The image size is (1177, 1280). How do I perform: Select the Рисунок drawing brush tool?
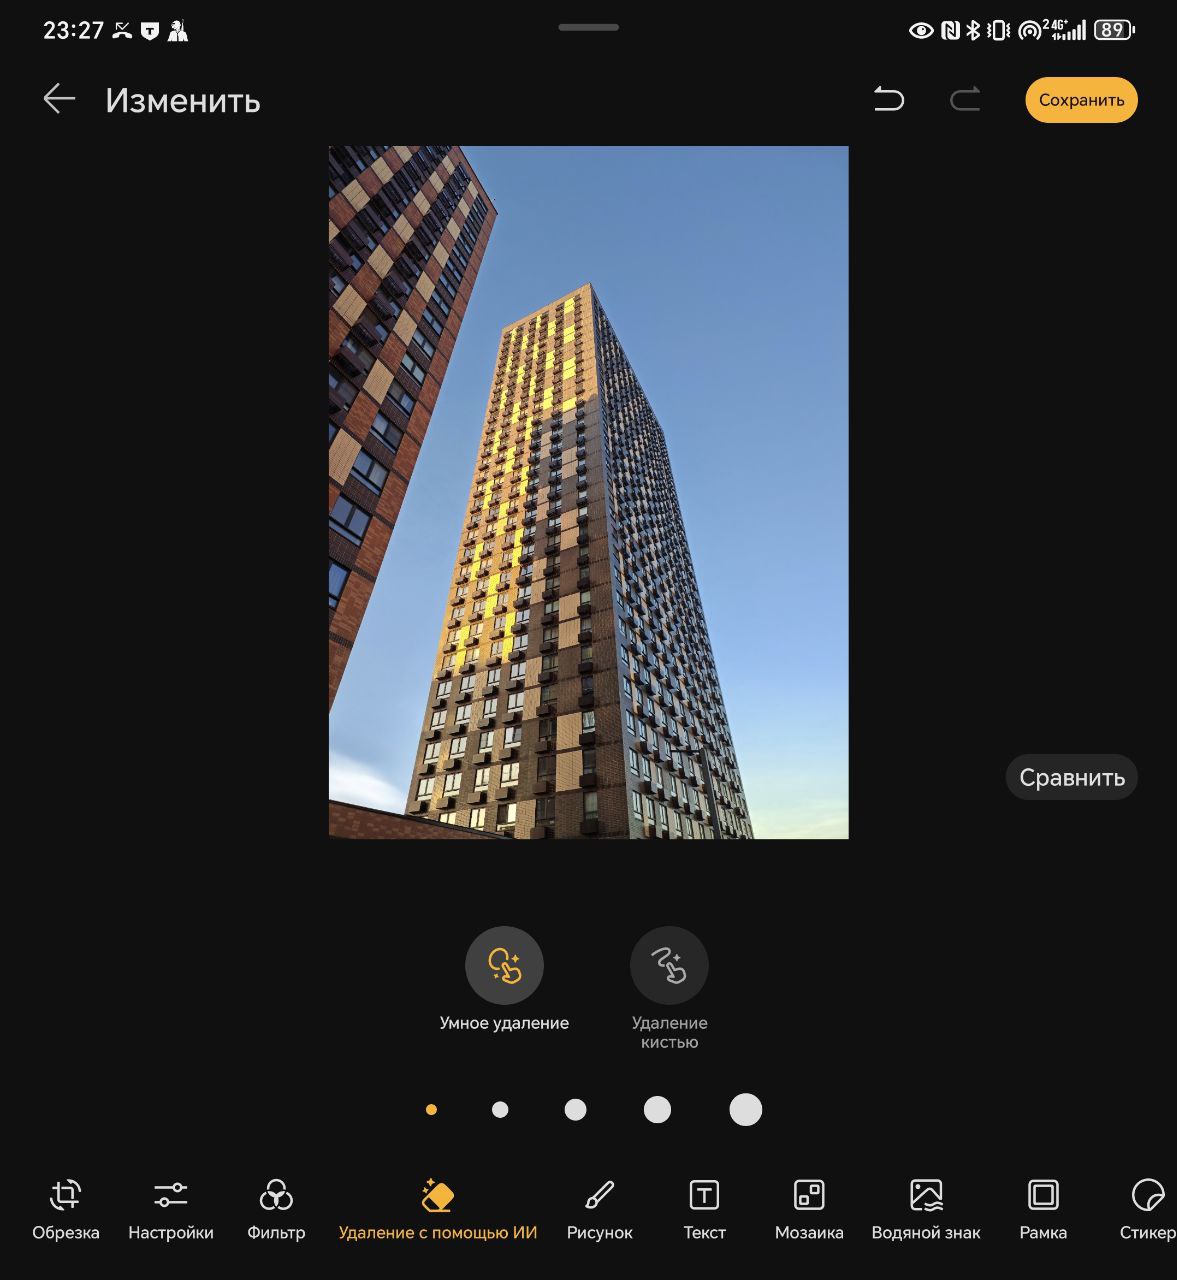click(599, 1209)
